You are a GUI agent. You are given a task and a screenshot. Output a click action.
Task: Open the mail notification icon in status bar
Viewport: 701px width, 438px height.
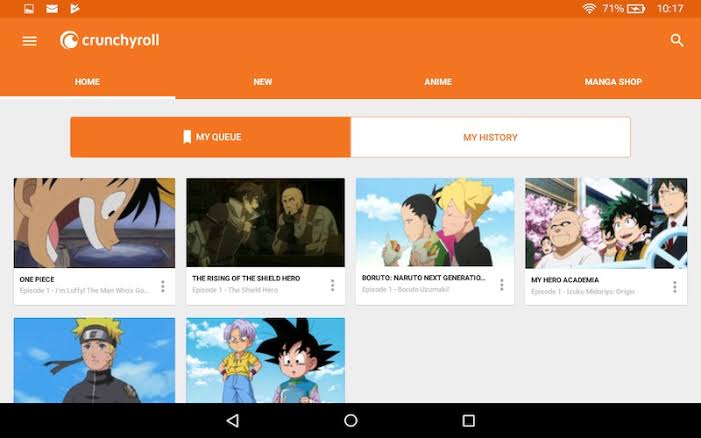click(52, 8)
